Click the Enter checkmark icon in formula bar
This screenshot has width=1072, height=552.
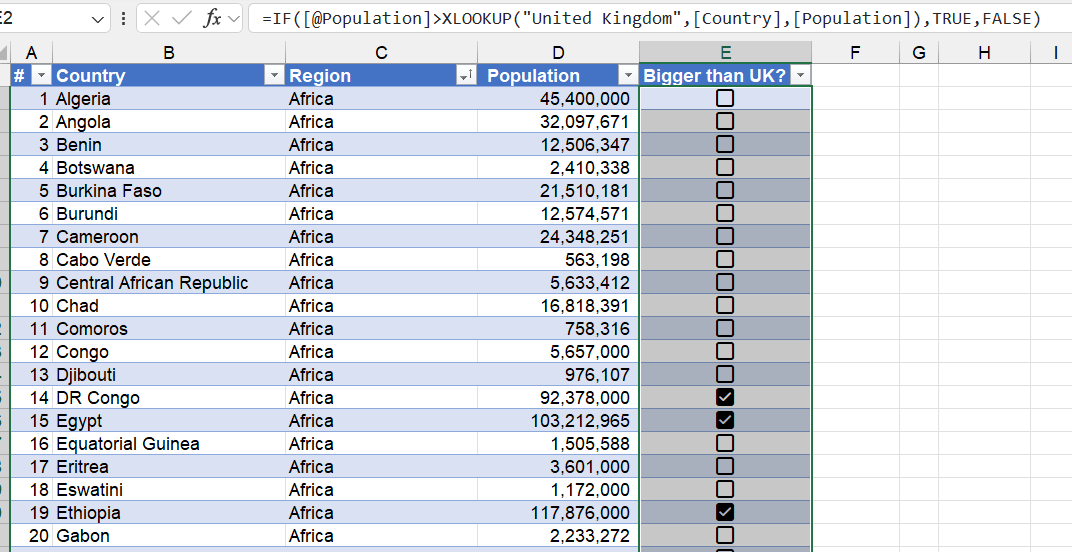tap(181, 19)
